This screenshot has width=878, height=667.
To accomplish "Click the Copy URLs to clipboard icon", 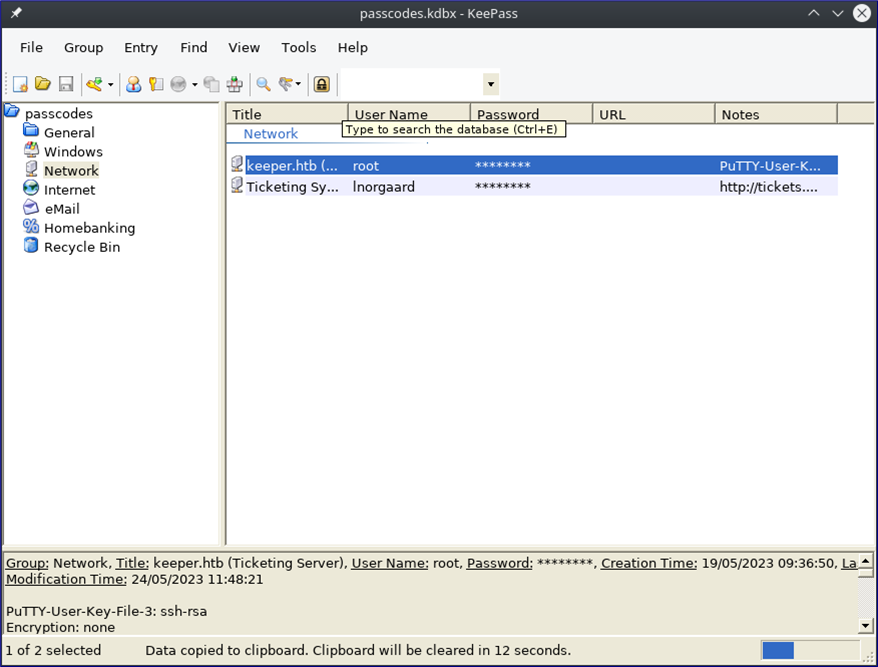I will click(212, 85).
